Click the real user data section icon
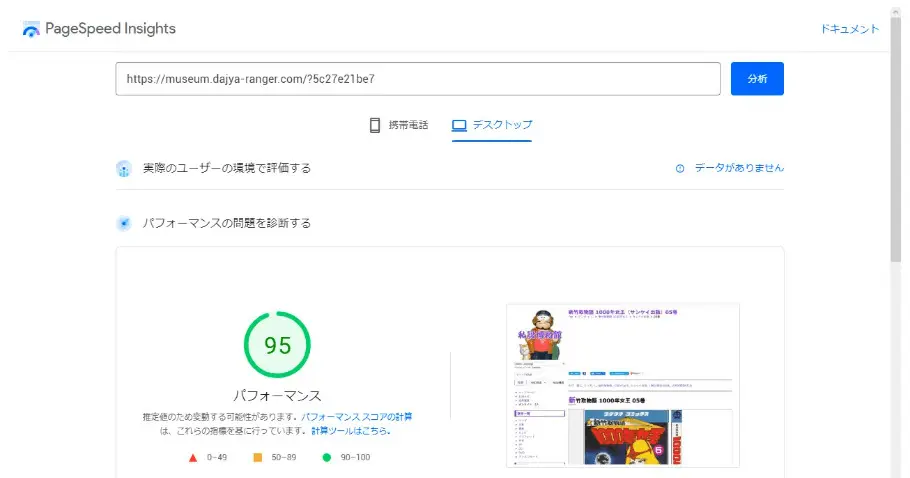 [x=124, y=169]
